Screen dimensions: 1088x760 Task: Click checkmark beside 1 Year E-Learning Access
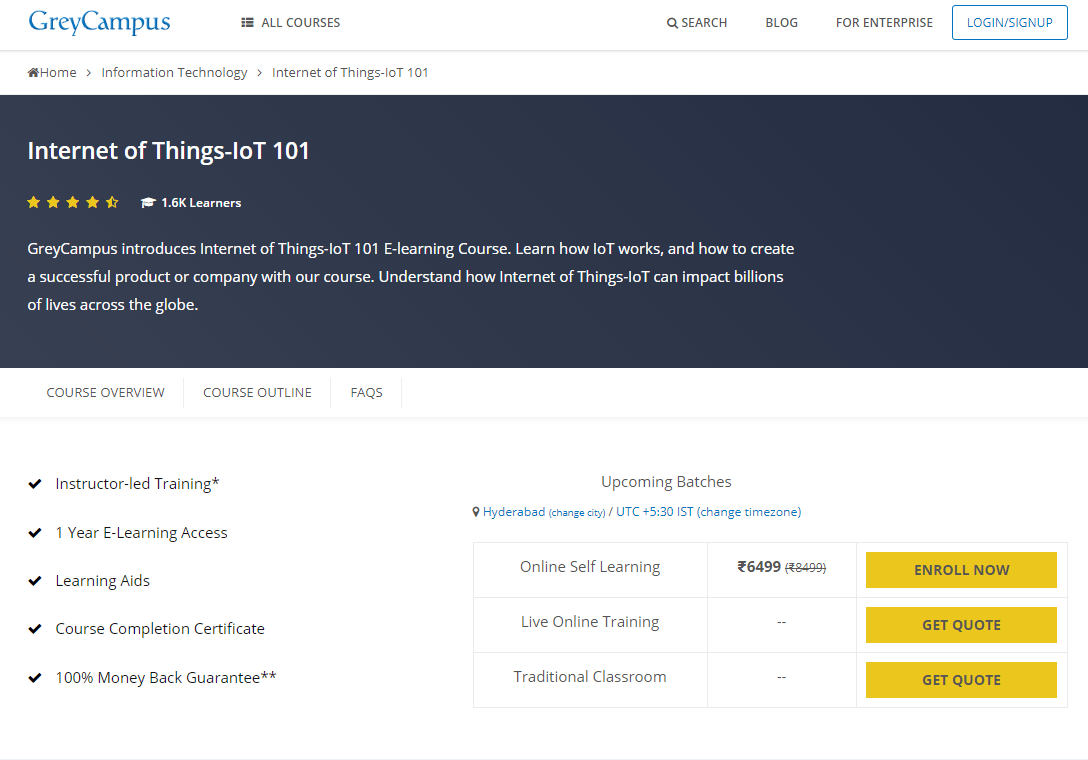click(35, 533)
